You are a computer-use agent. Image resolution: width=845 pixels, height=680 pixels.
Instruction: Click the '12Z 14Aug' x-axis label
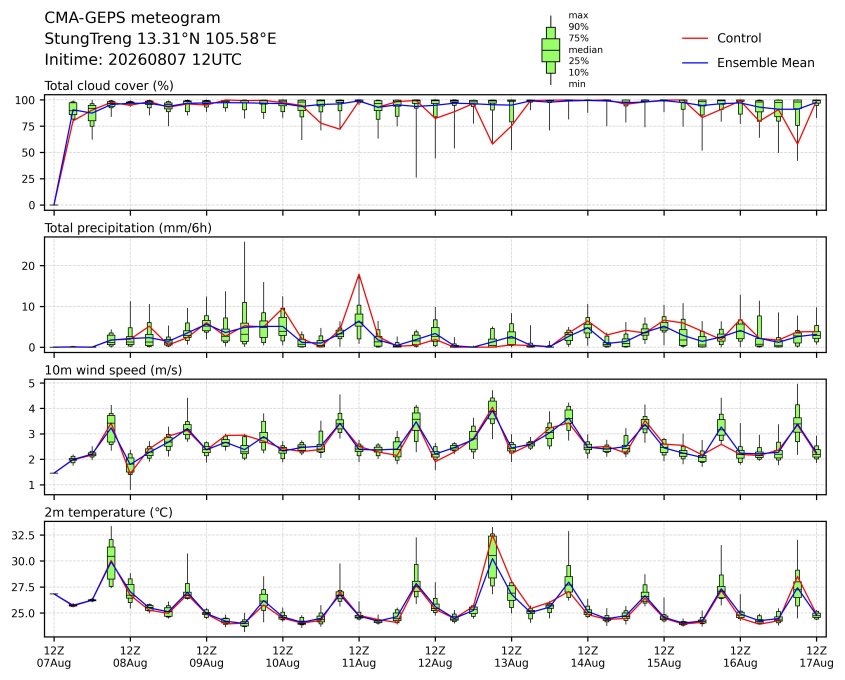click(588, 657)
